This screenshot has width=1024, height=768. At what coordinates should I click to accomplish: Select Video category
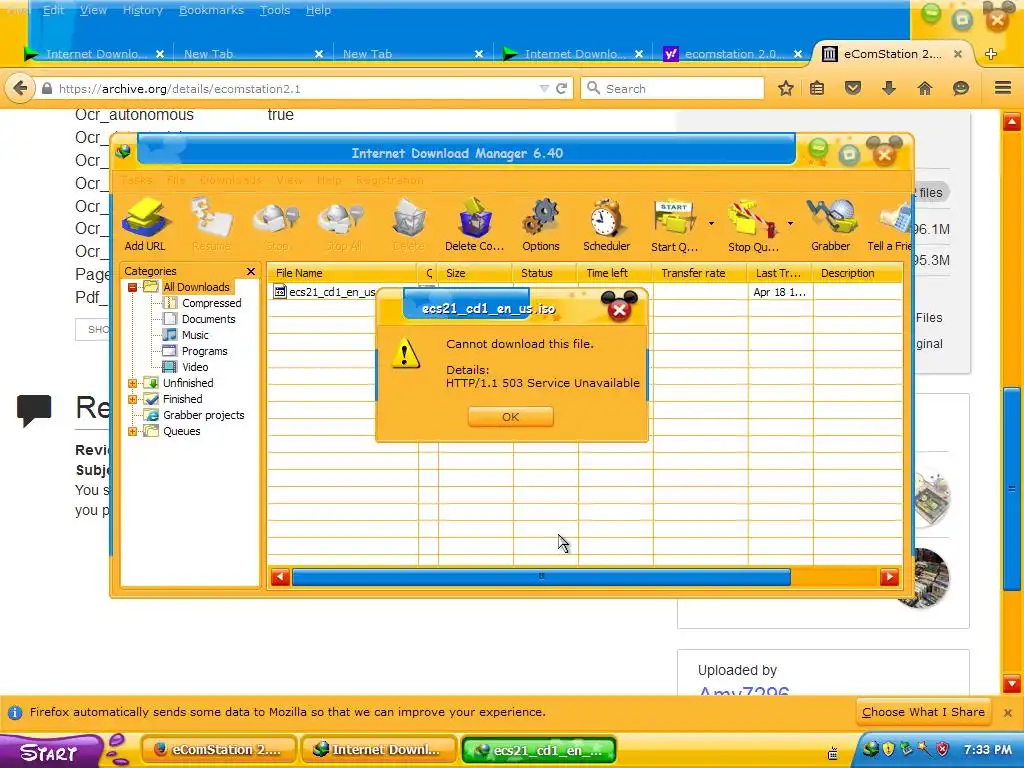click(195, 367)
